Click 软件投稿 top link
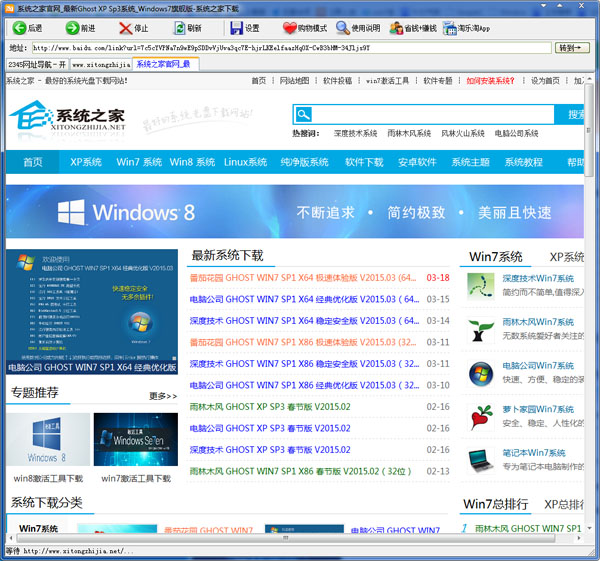Viewport: 600px width, 561px height. (x=337, y=81)
